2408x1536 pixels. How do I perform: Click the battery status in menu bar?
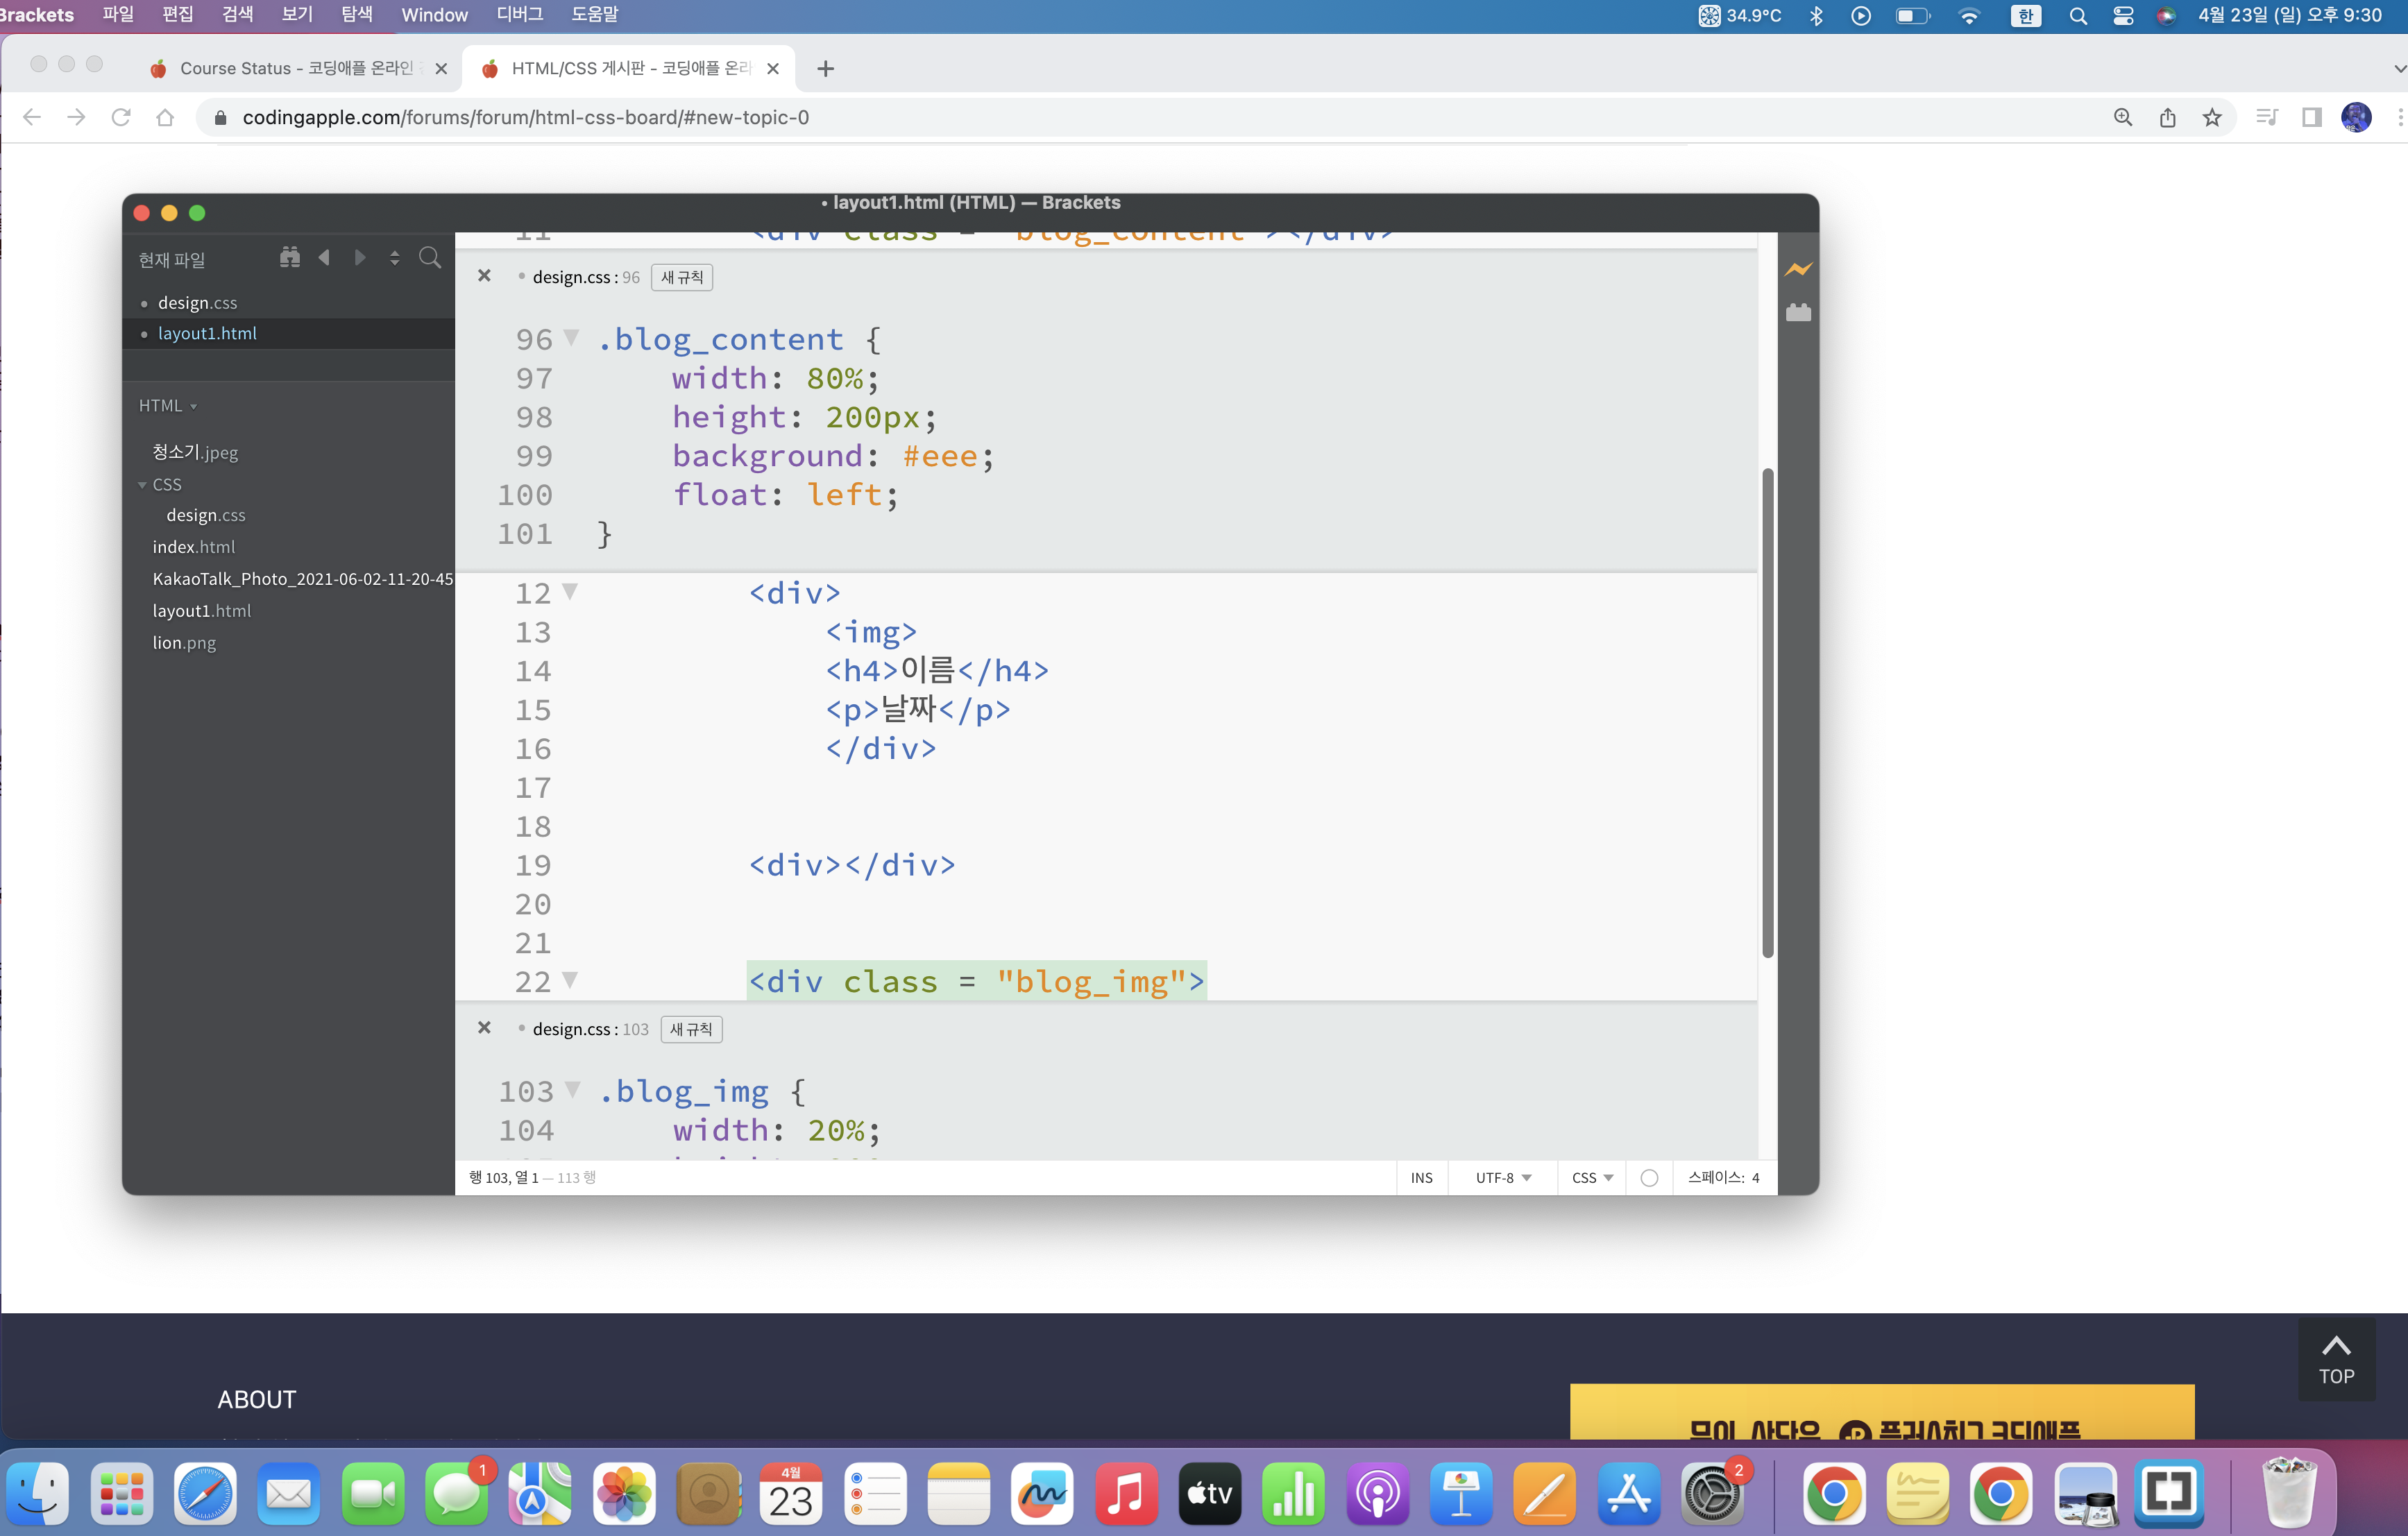[x=1913, y=16]
